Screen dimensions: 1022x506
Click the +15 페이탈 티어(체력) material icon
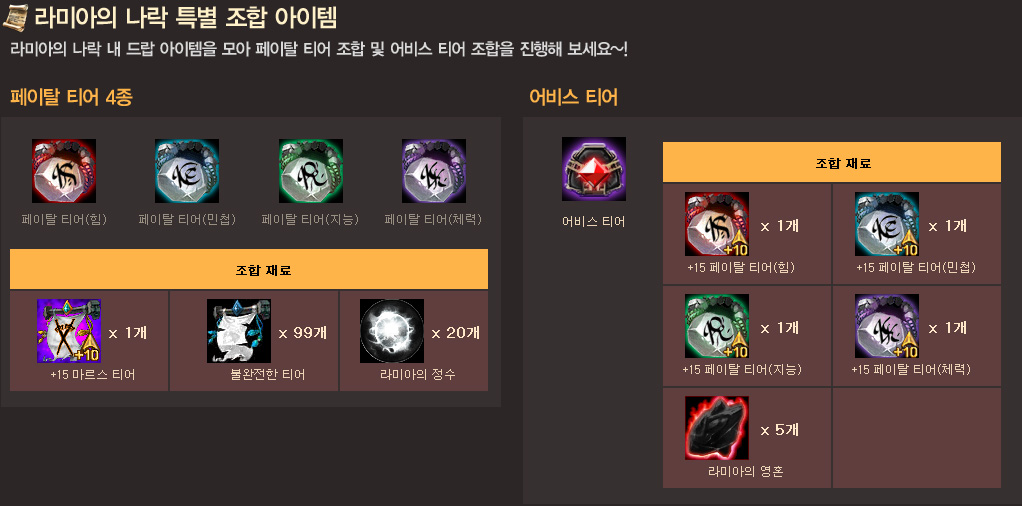887,326
